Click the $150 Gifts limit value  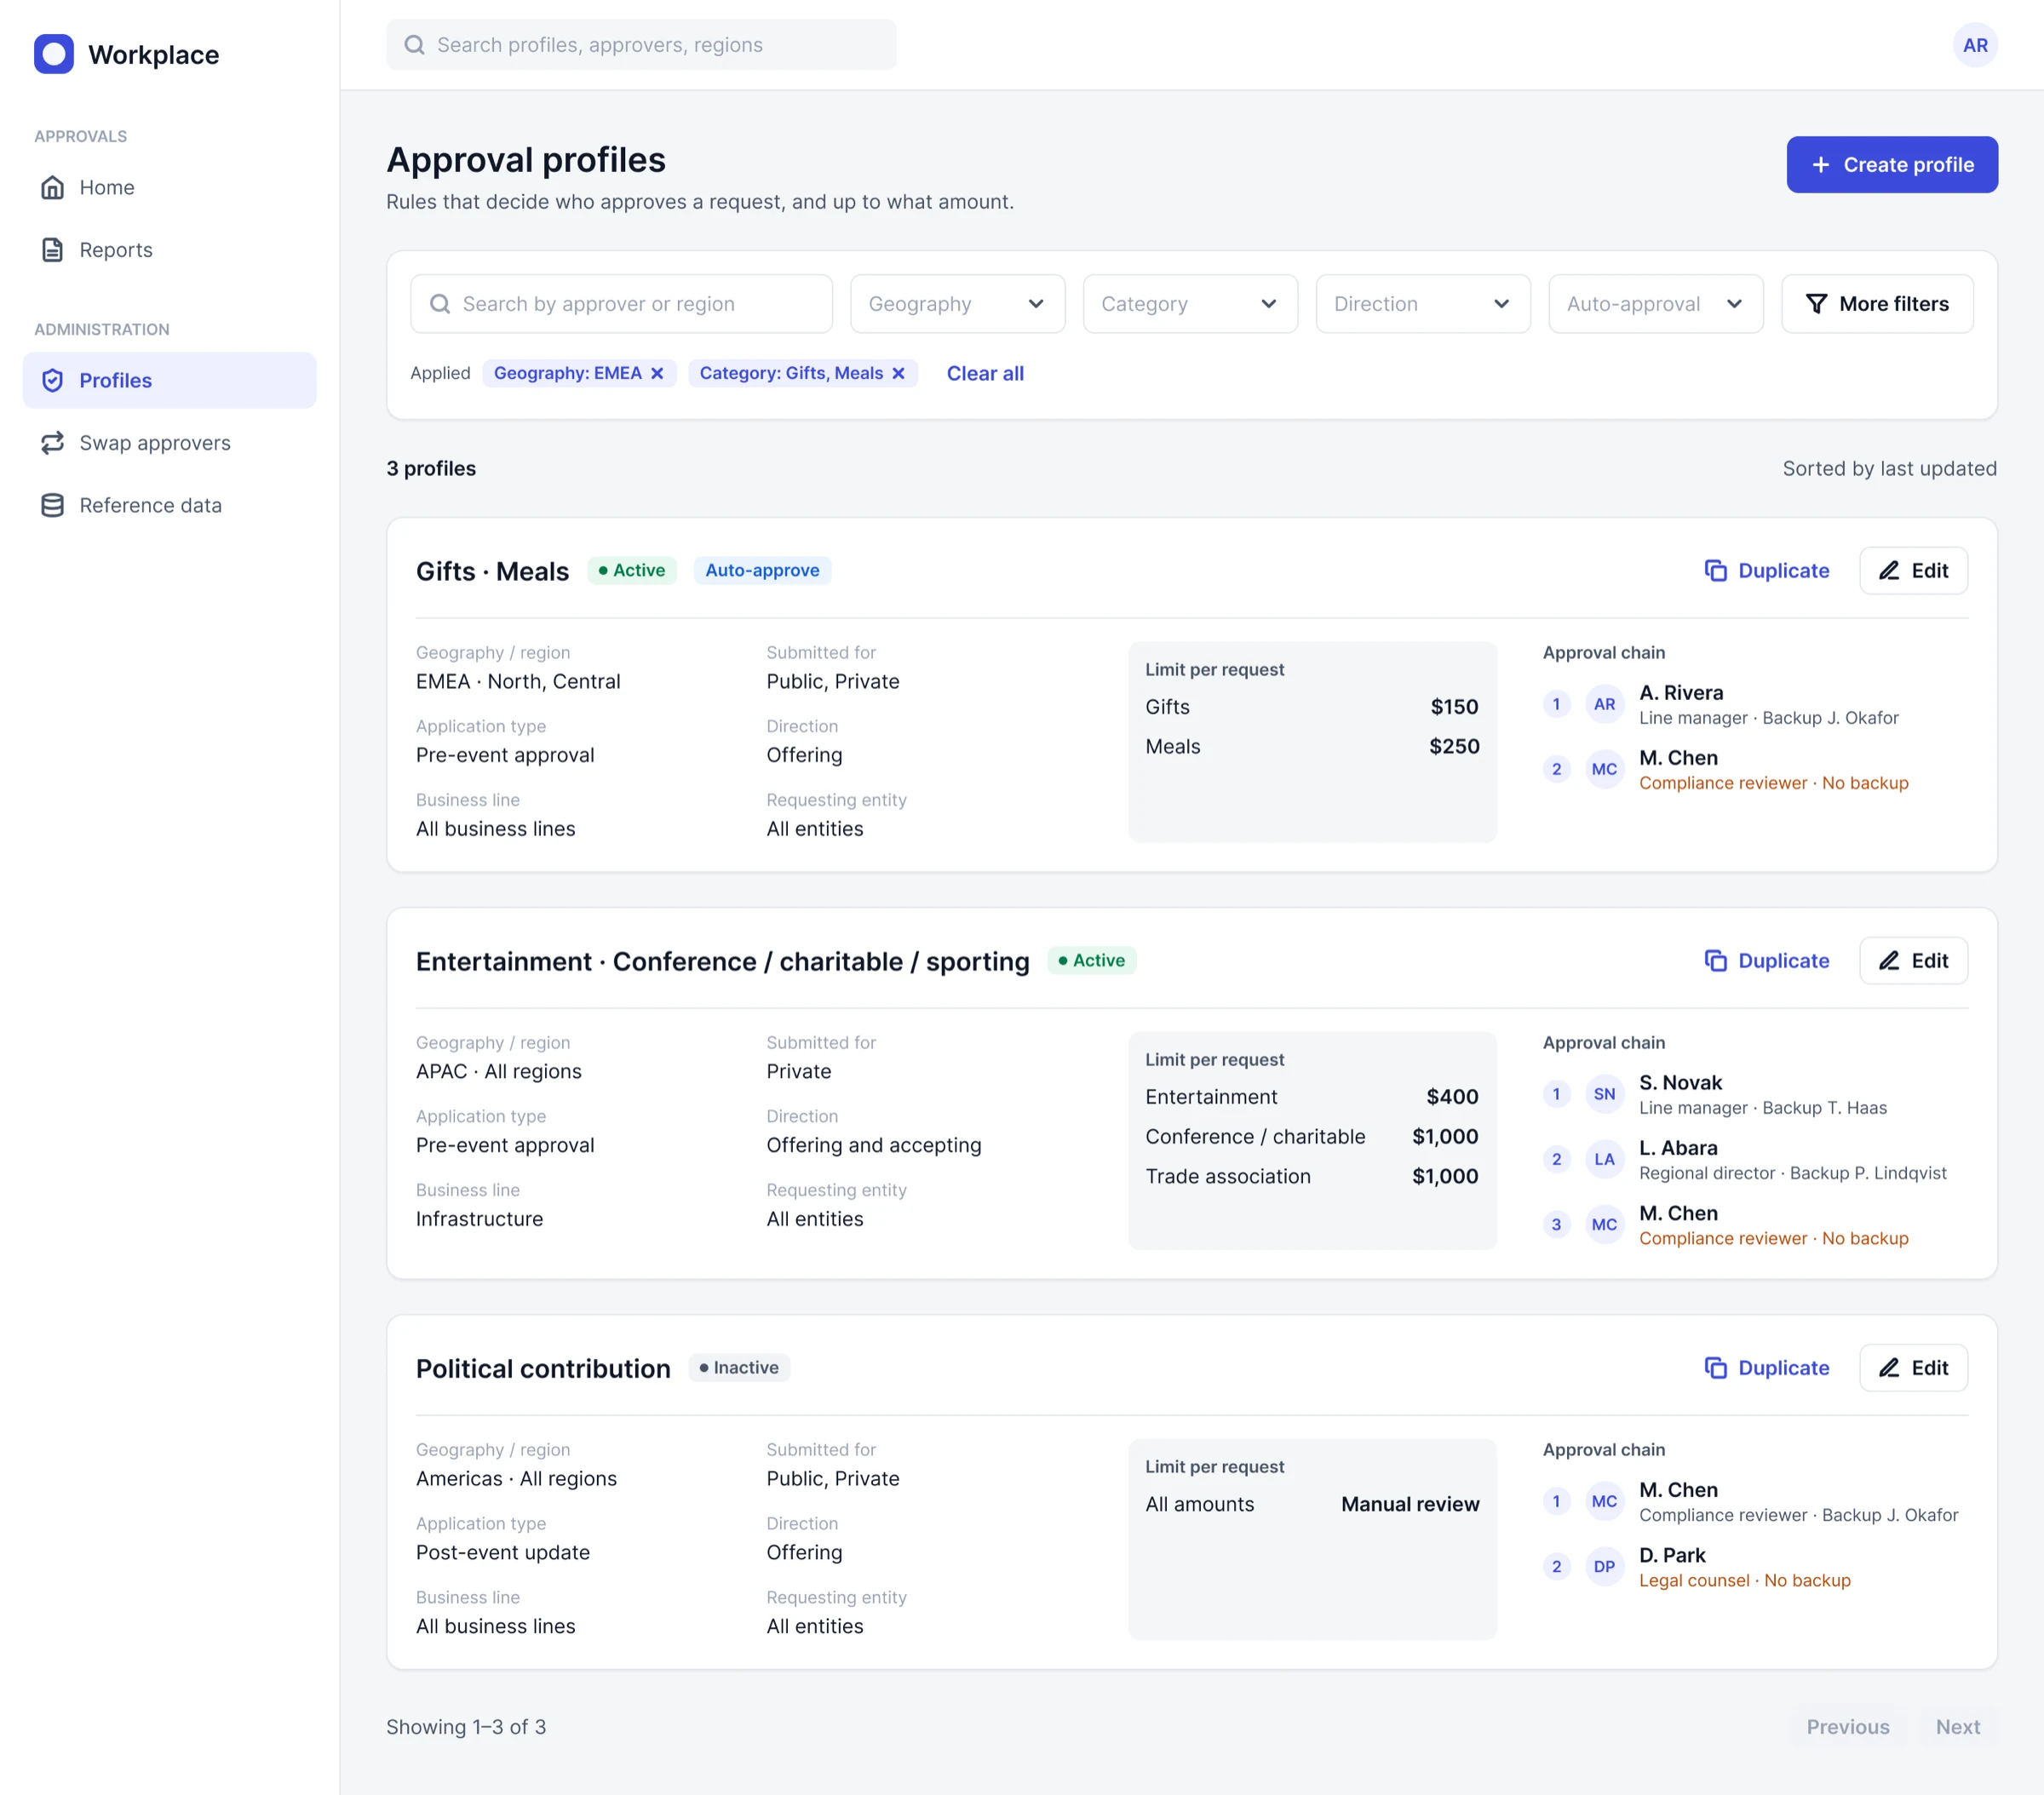[1454, 707]
